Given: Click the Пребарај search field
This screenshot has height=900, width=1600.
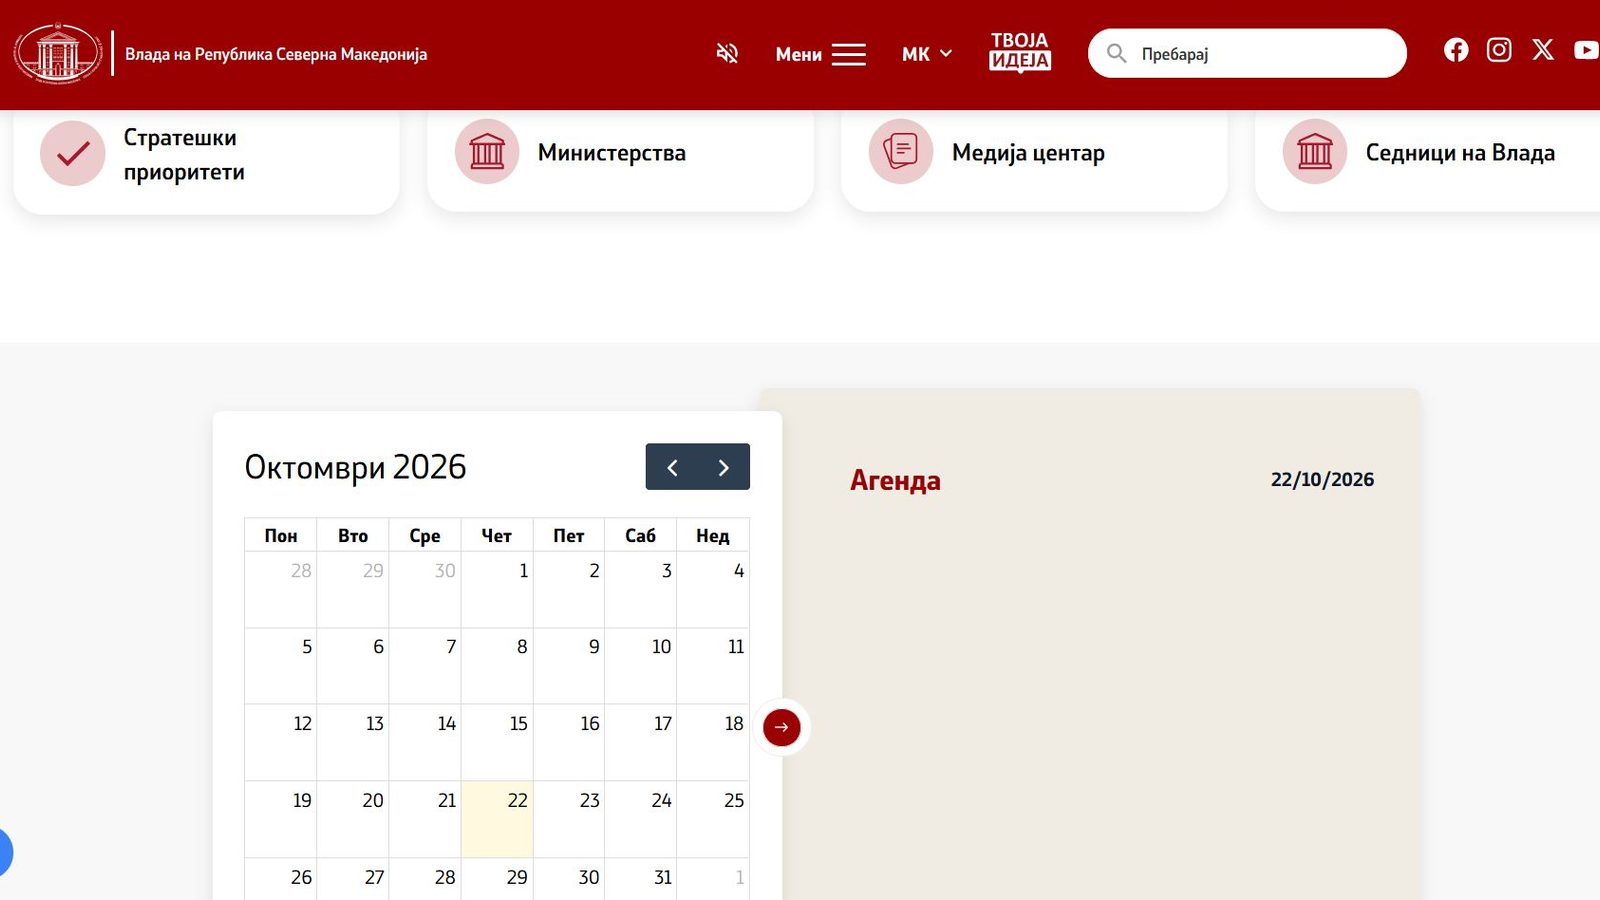Looking at the screenshot, I should coord(1247,53).
